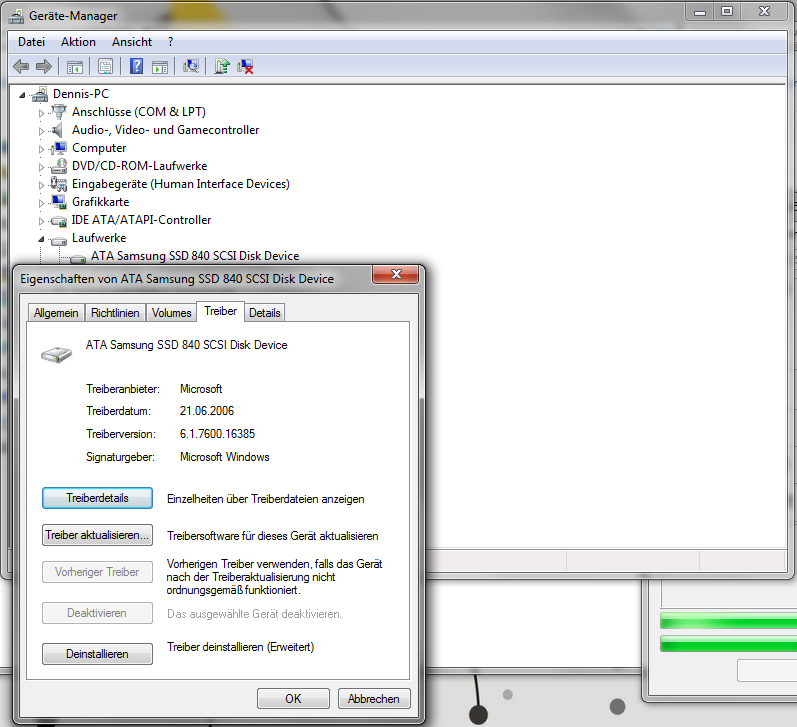Cancel the dialog with Abbrechen

(374, 699)
